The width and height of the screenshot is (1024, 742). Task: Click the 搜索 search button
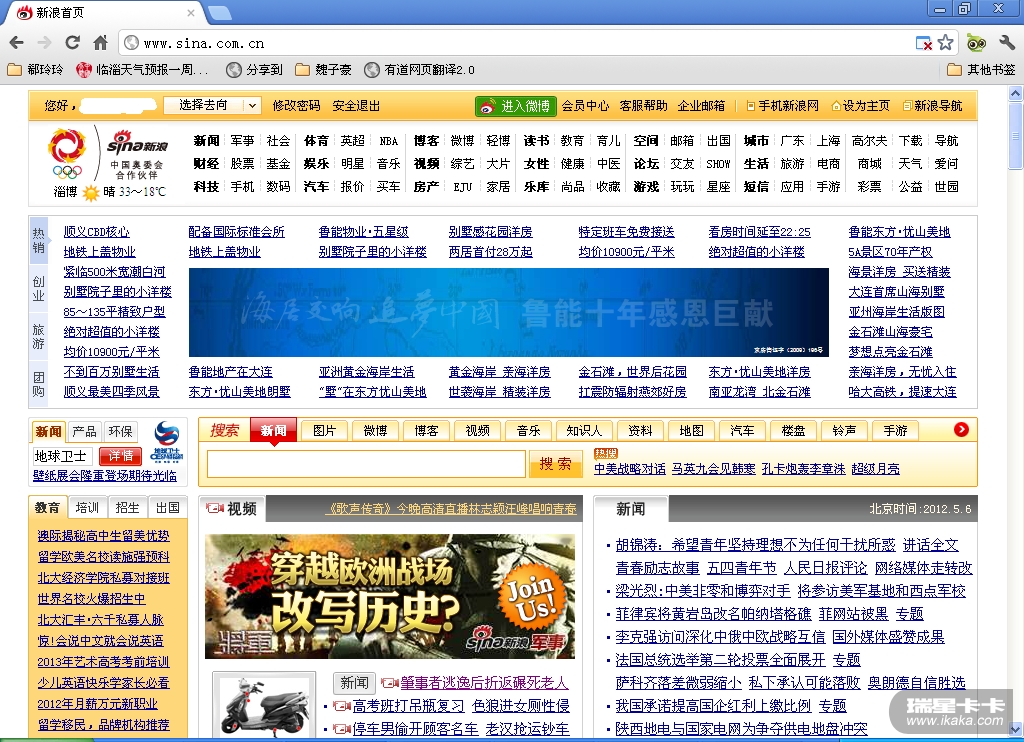[556, 464]
